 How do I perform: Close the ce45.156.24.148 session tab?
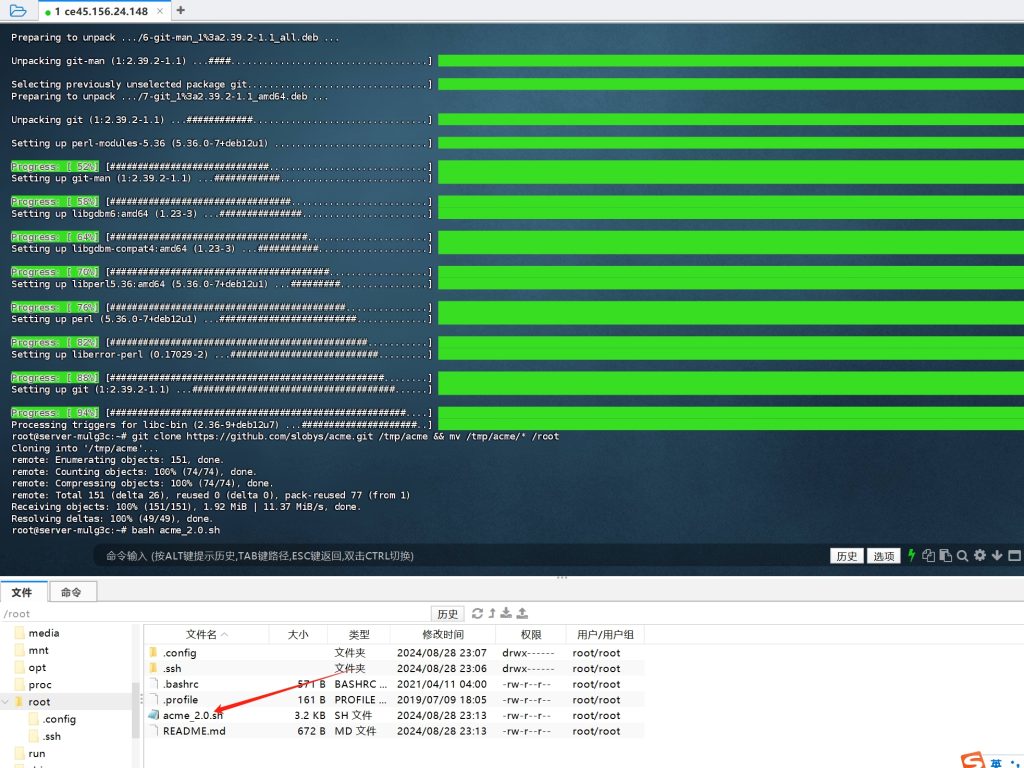pyautogui.click(x=160, y=11)
